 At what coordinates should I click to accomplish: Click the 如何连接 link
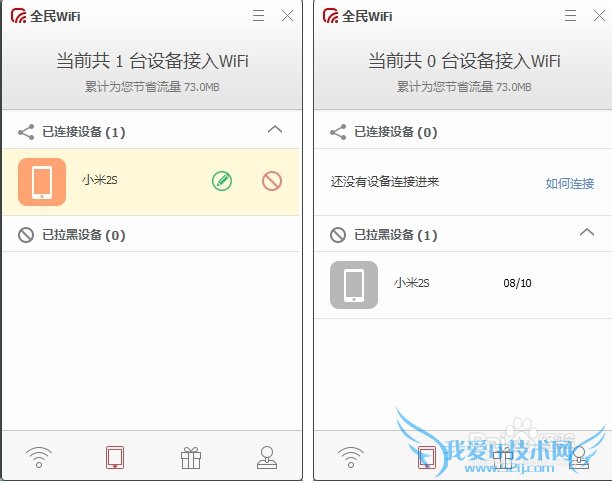pyautogui.click(x=569, y=183)
